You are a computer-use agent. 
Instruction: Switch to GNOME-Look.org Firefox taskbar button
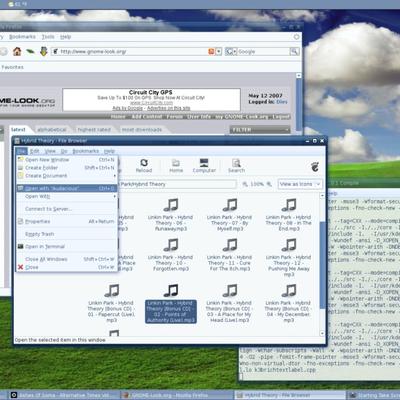tap(176, 395)
